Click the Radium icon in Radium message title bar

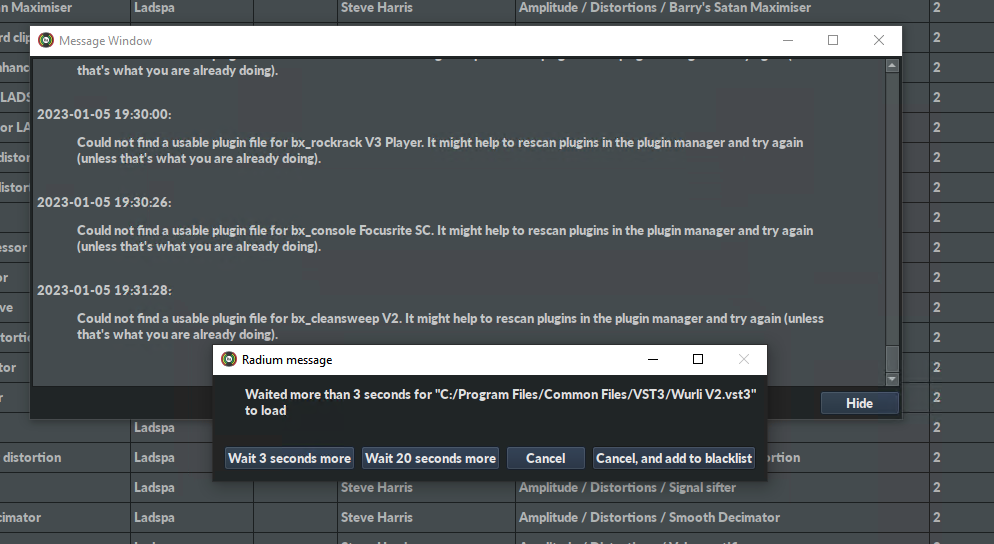229,360
